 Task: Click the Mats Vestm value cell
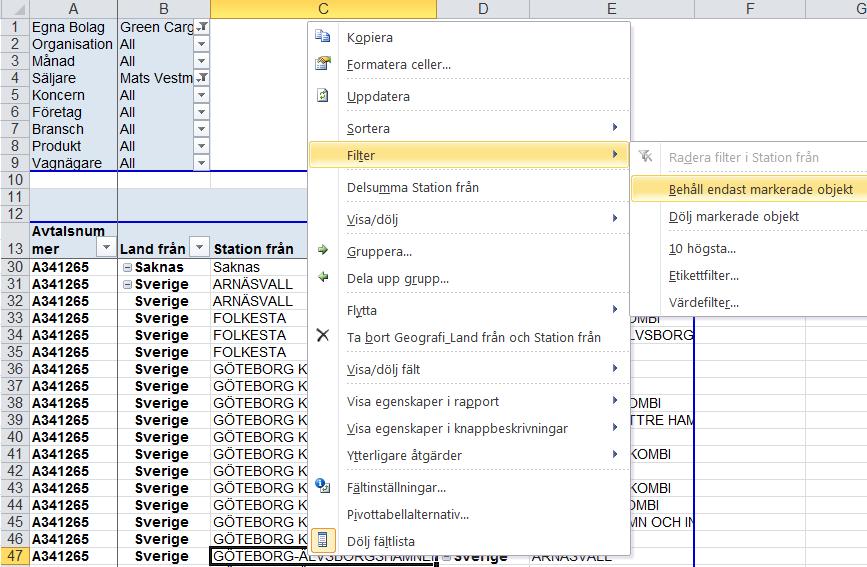click(156, 78)
